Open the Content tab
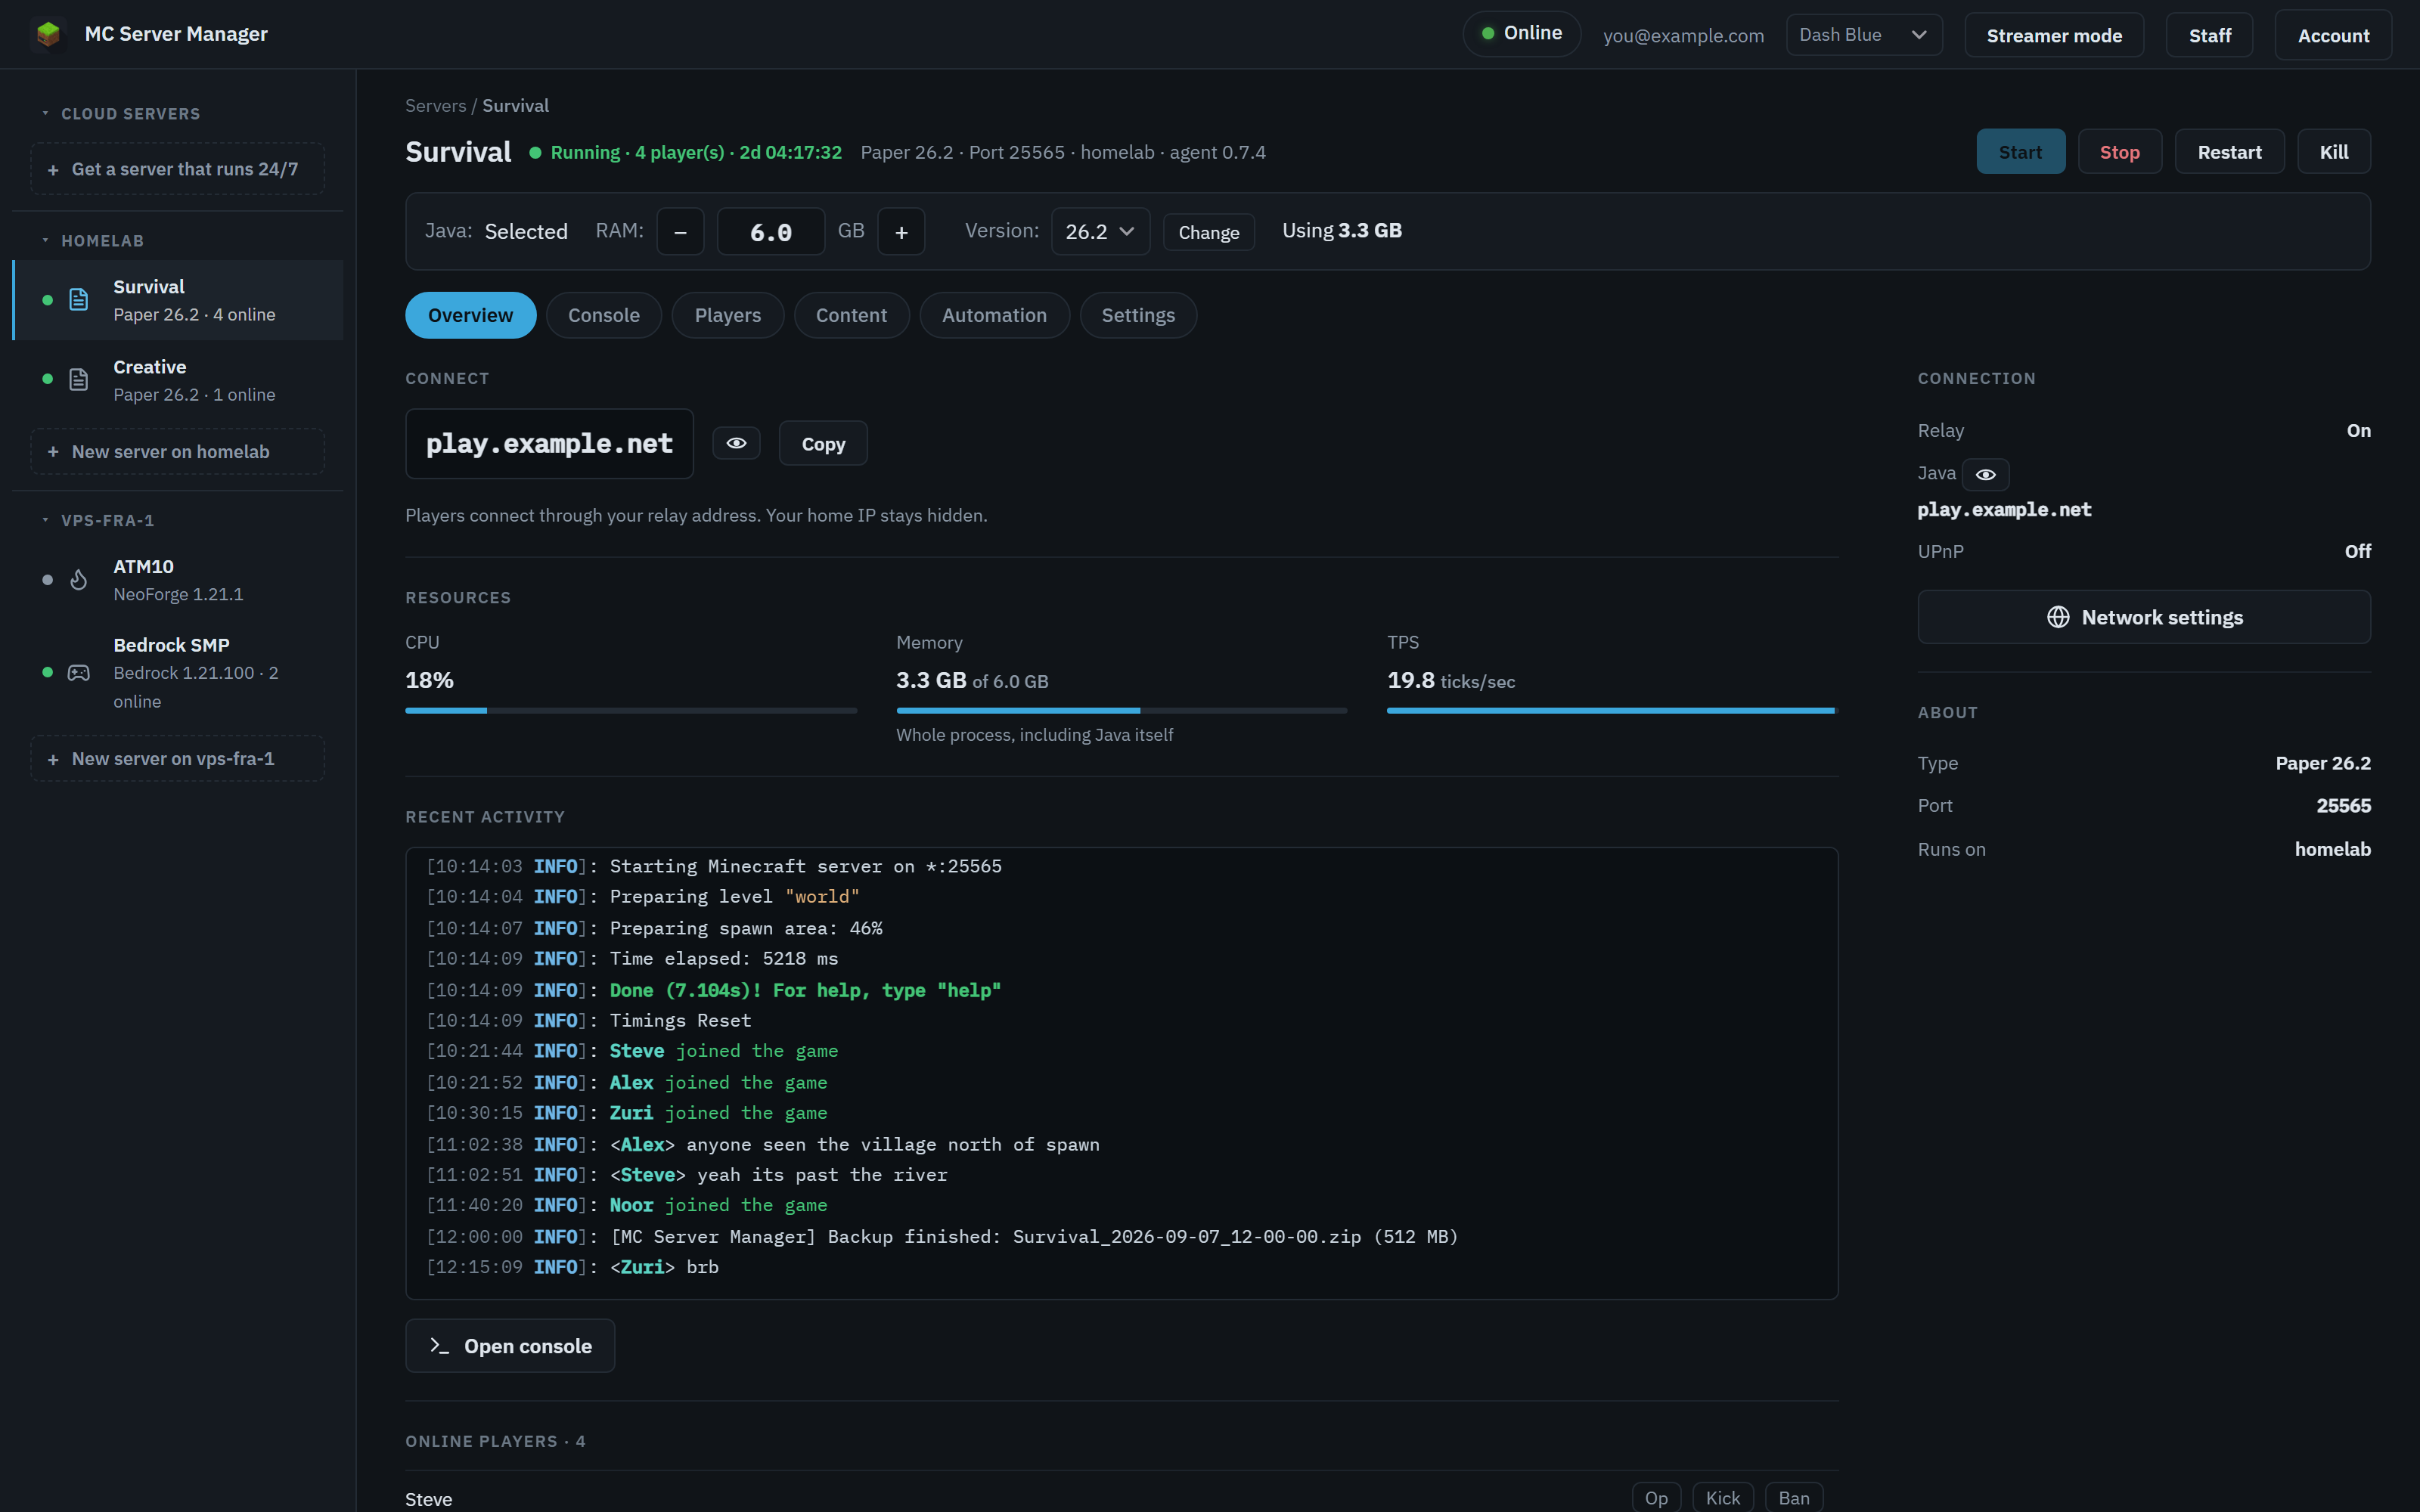Screen dimensions: 2420x1512 click(851, 315)
